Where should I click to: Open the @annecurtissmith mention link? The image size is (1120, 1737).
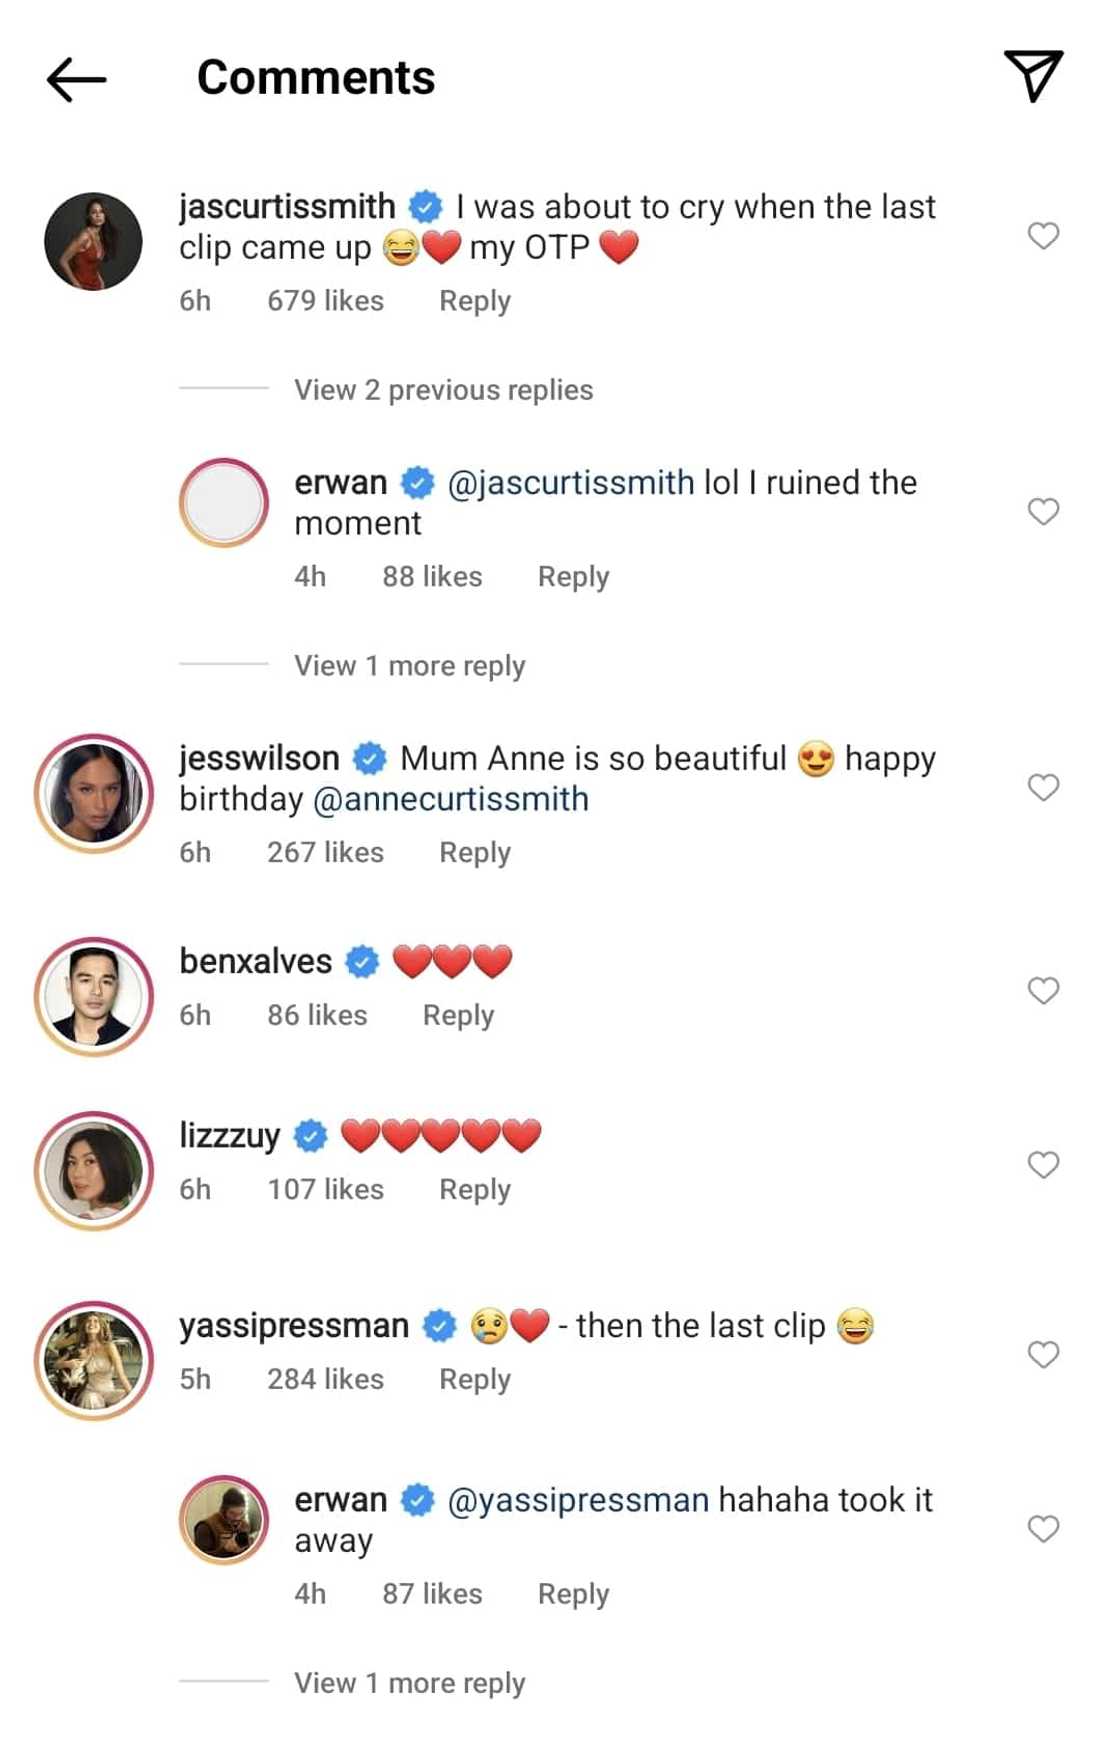point(451,800)
